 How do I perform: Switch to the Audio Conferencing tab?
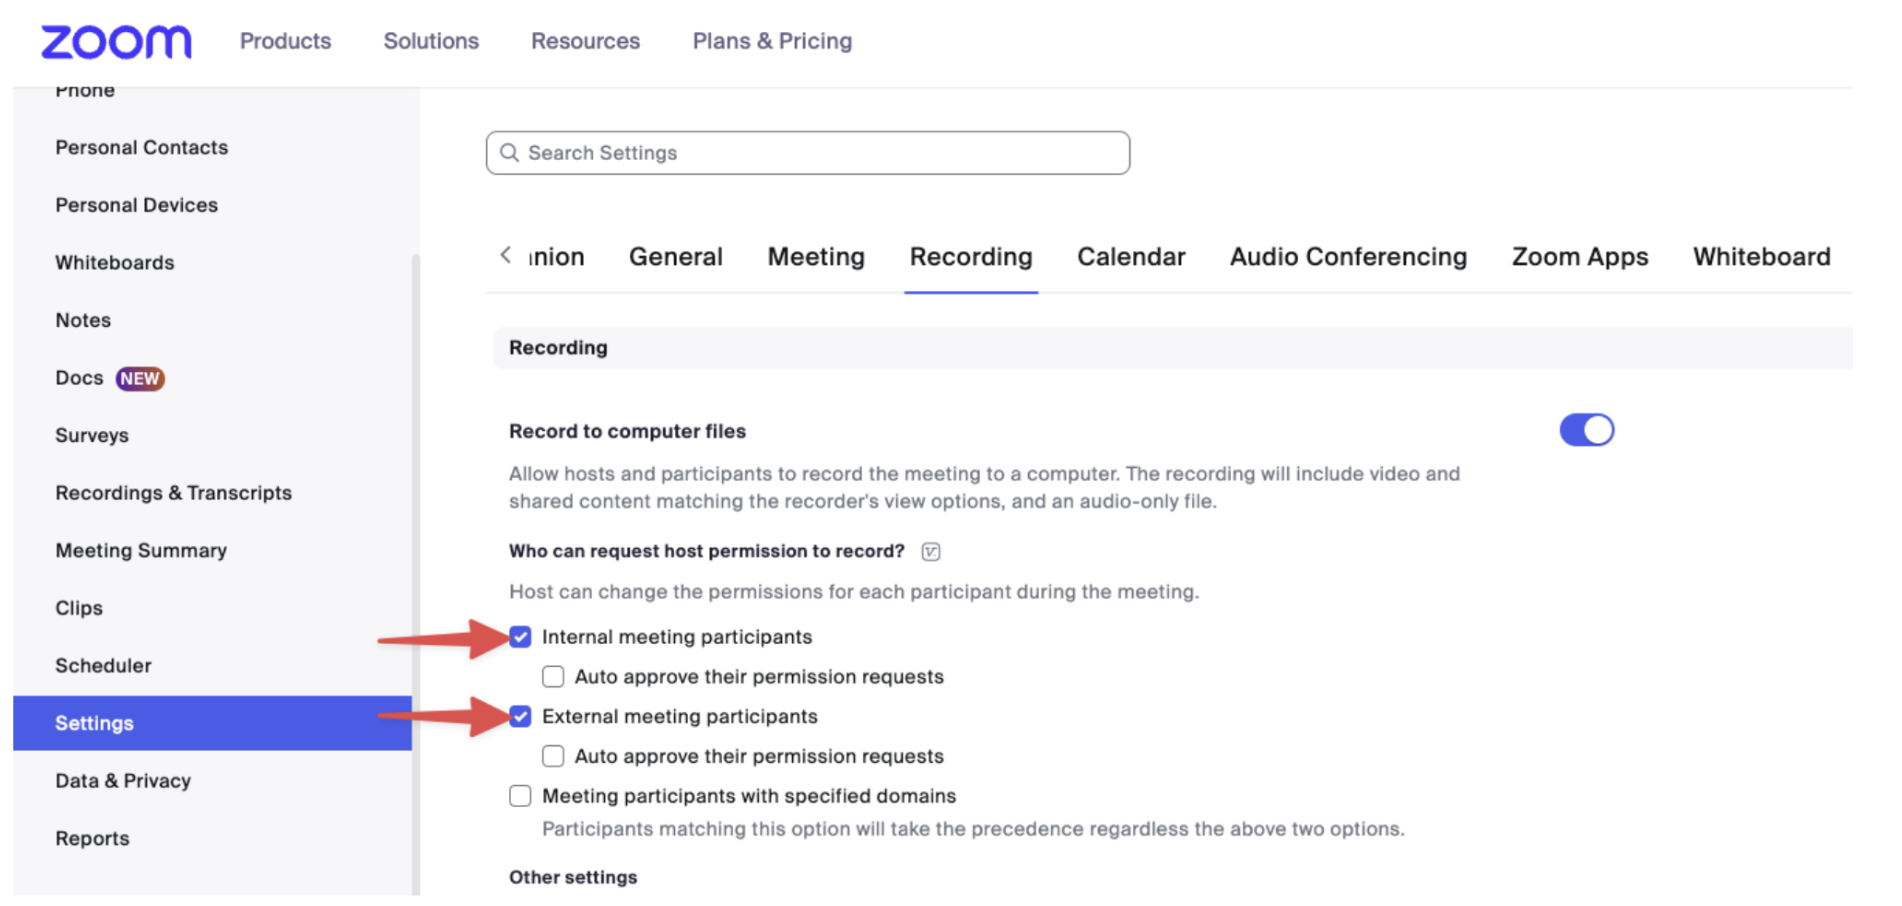(1348, 257)
